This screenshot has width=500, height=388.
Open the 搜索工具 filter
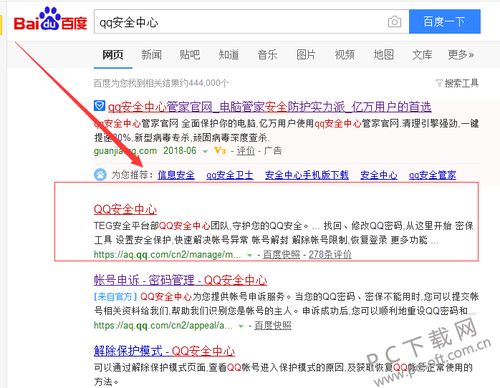point(457,83)
